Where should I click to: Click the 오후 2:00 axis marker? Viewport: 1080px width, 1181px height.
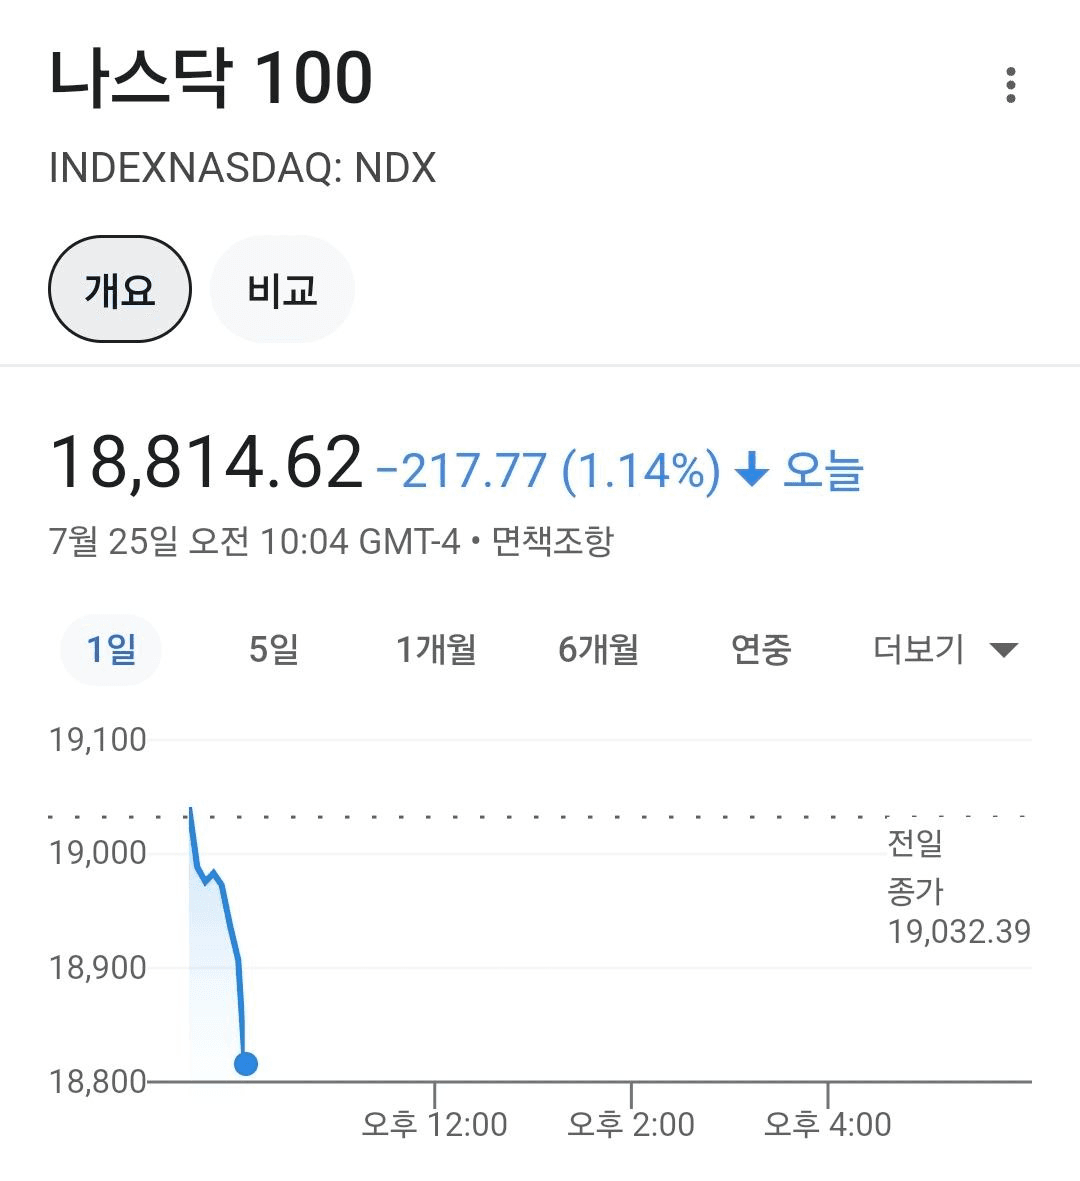631,1125
